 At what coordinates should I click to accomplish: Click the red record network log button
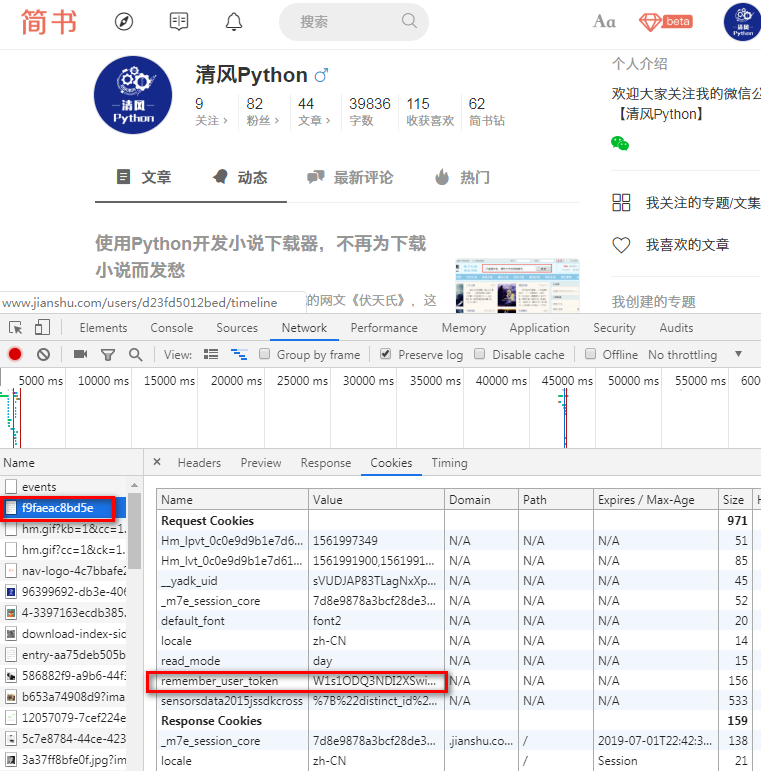[x=15, y=354]
